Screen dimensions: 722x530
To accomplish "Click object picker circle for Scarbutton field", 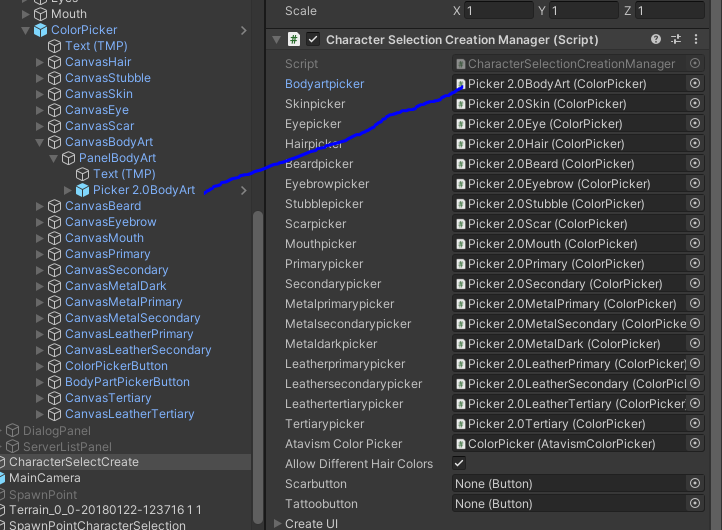I will pyautogui.click(x=695, y=484).
